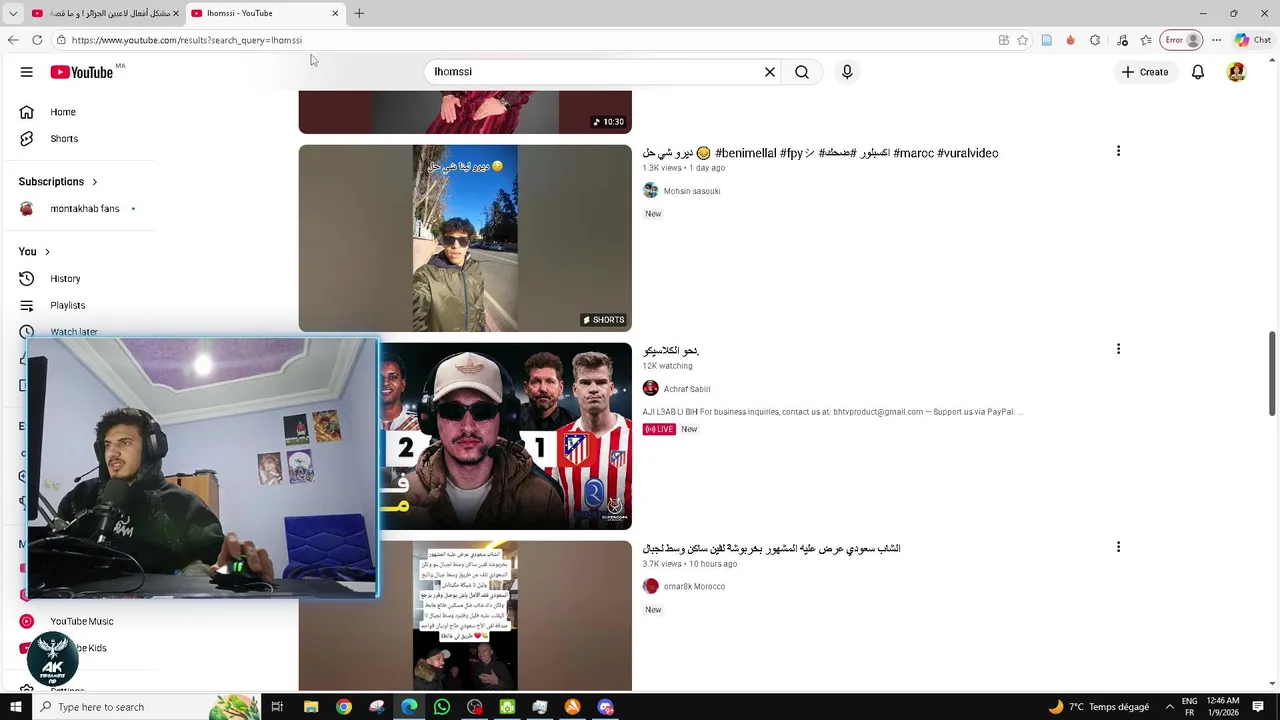Image resolution: width=1280 pixels, height=720 pixels.
Task: Click the flame extension icon in toolbar
Action: [1070, 40]
